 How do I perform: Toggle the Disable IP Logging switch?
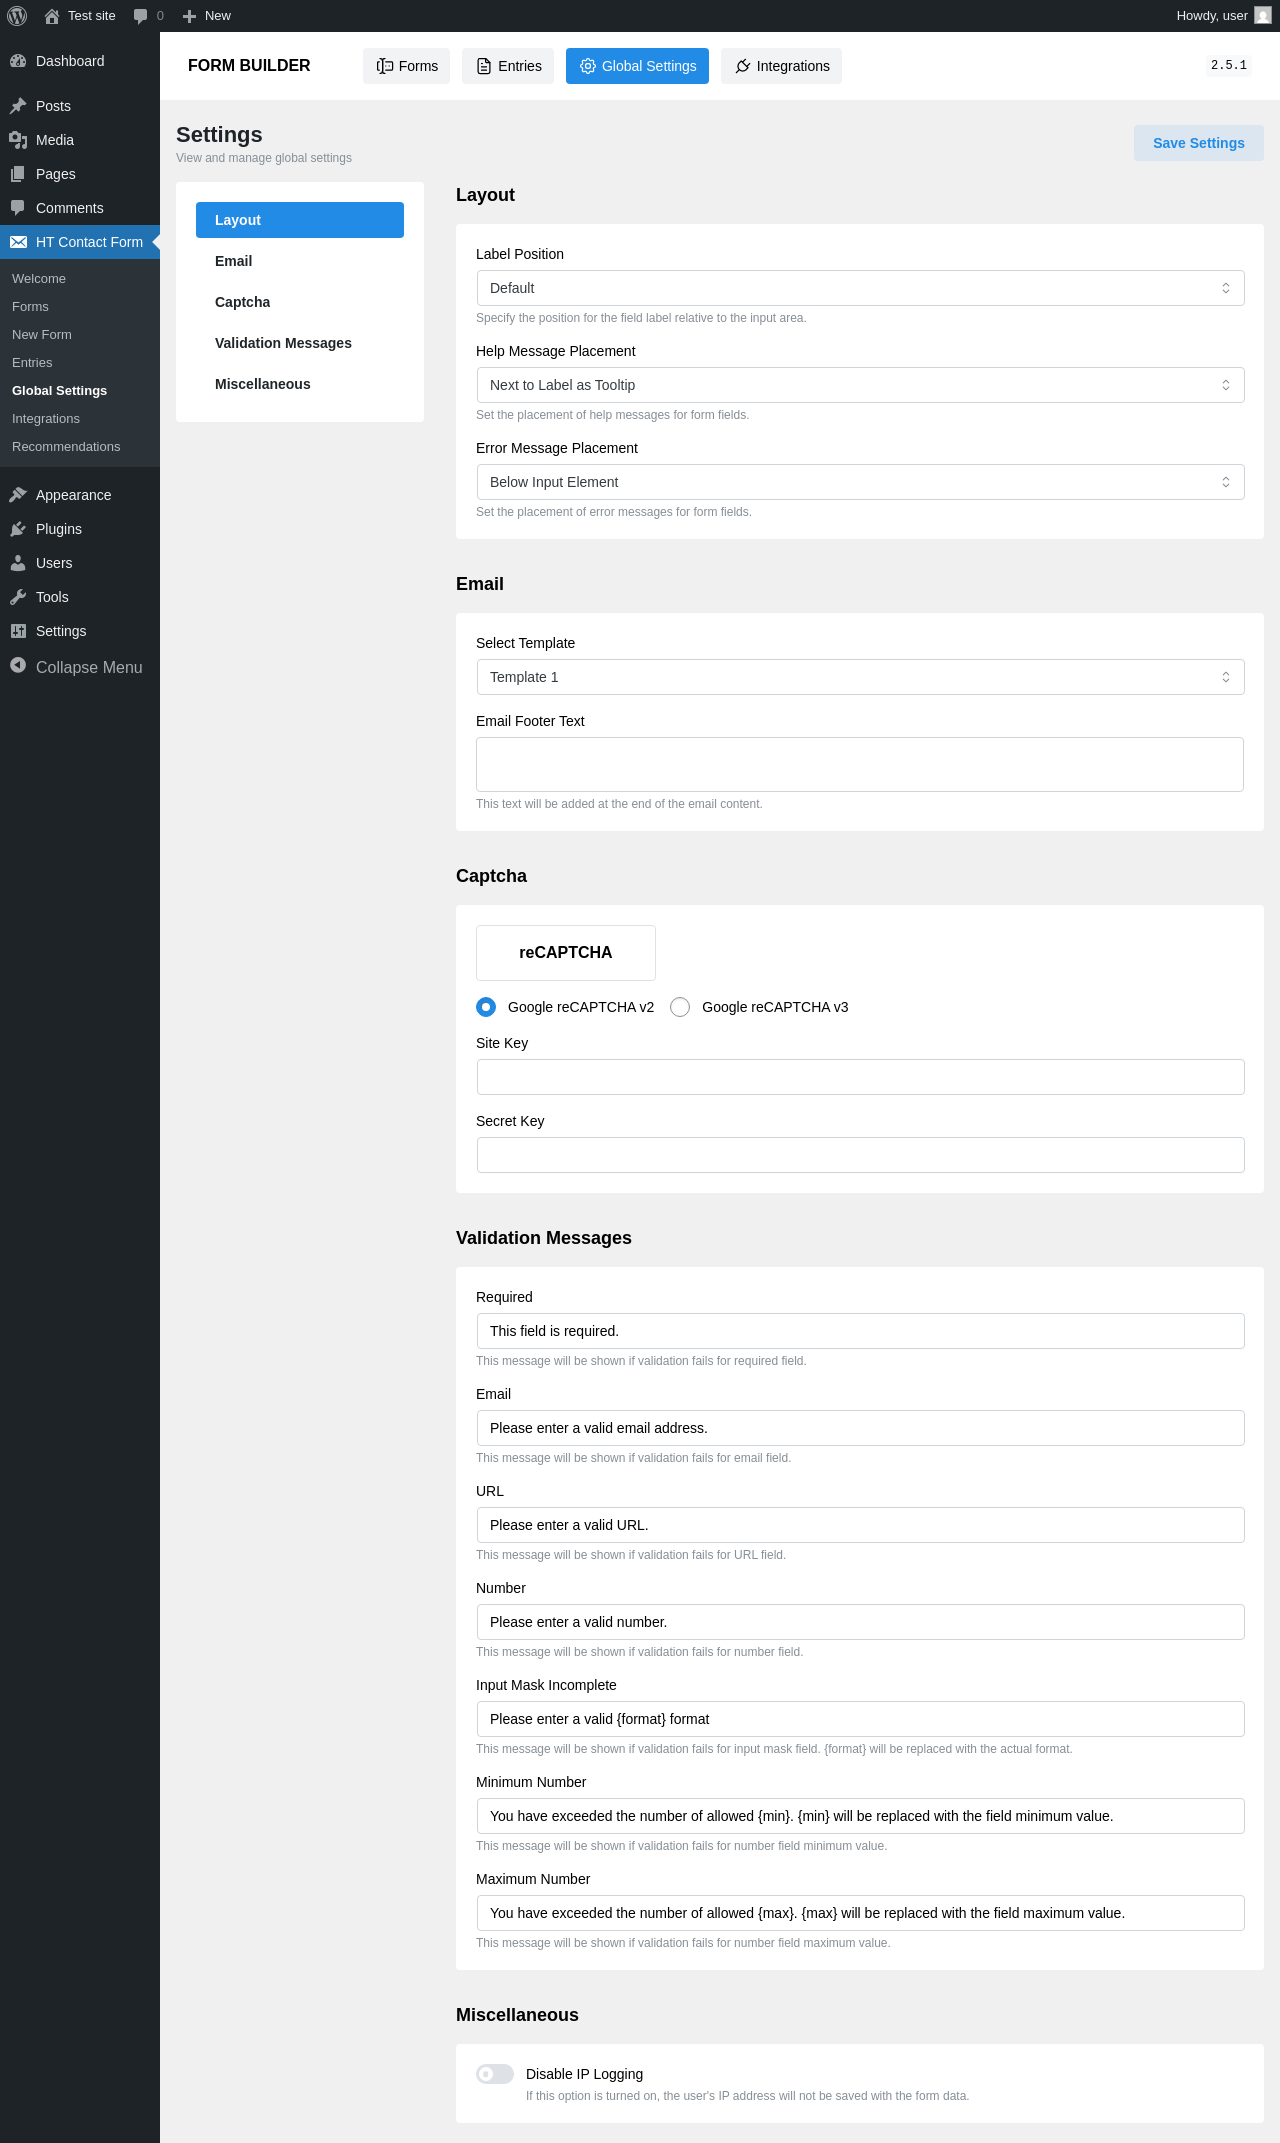point(495,2074)
